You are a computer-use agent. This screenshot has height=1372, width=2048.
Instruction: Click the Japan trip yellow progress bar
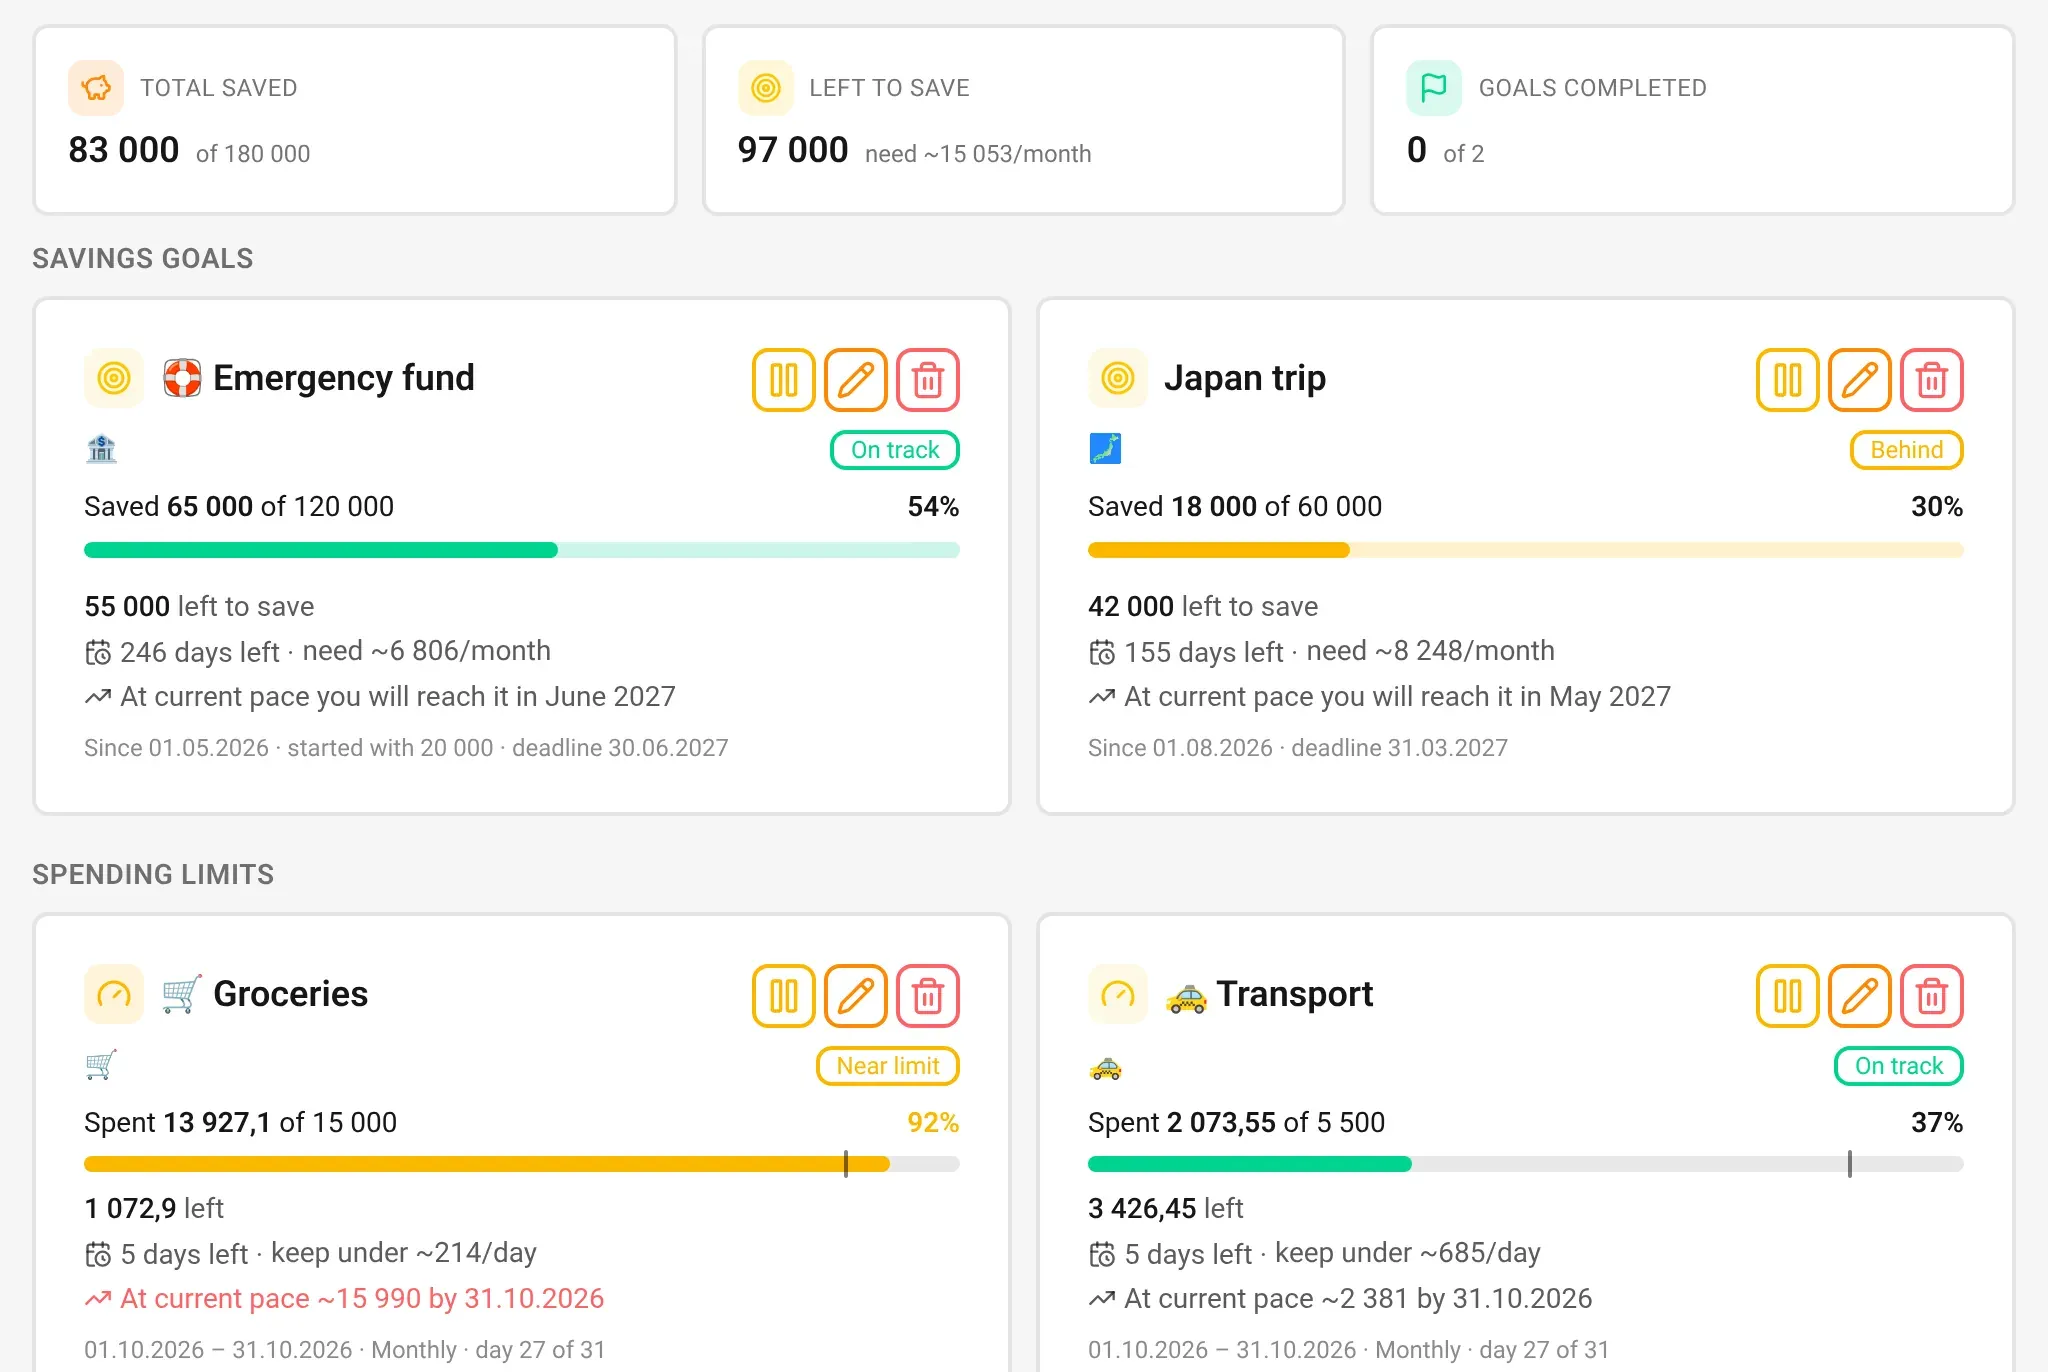[x=1526, y=550]
